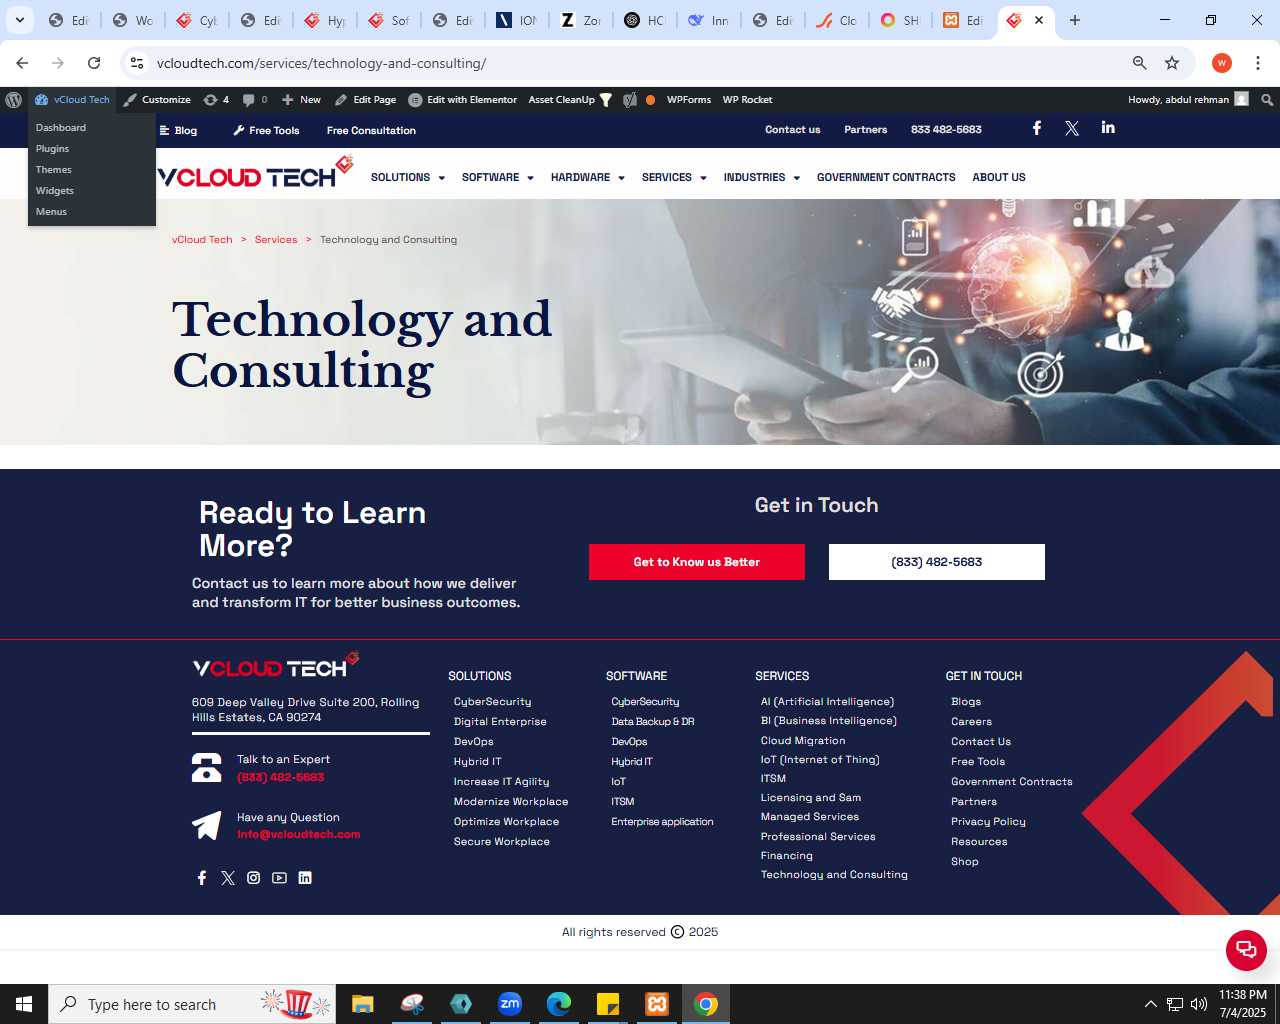
Task: Click the Get to Know us Better button
Action: 697,562
